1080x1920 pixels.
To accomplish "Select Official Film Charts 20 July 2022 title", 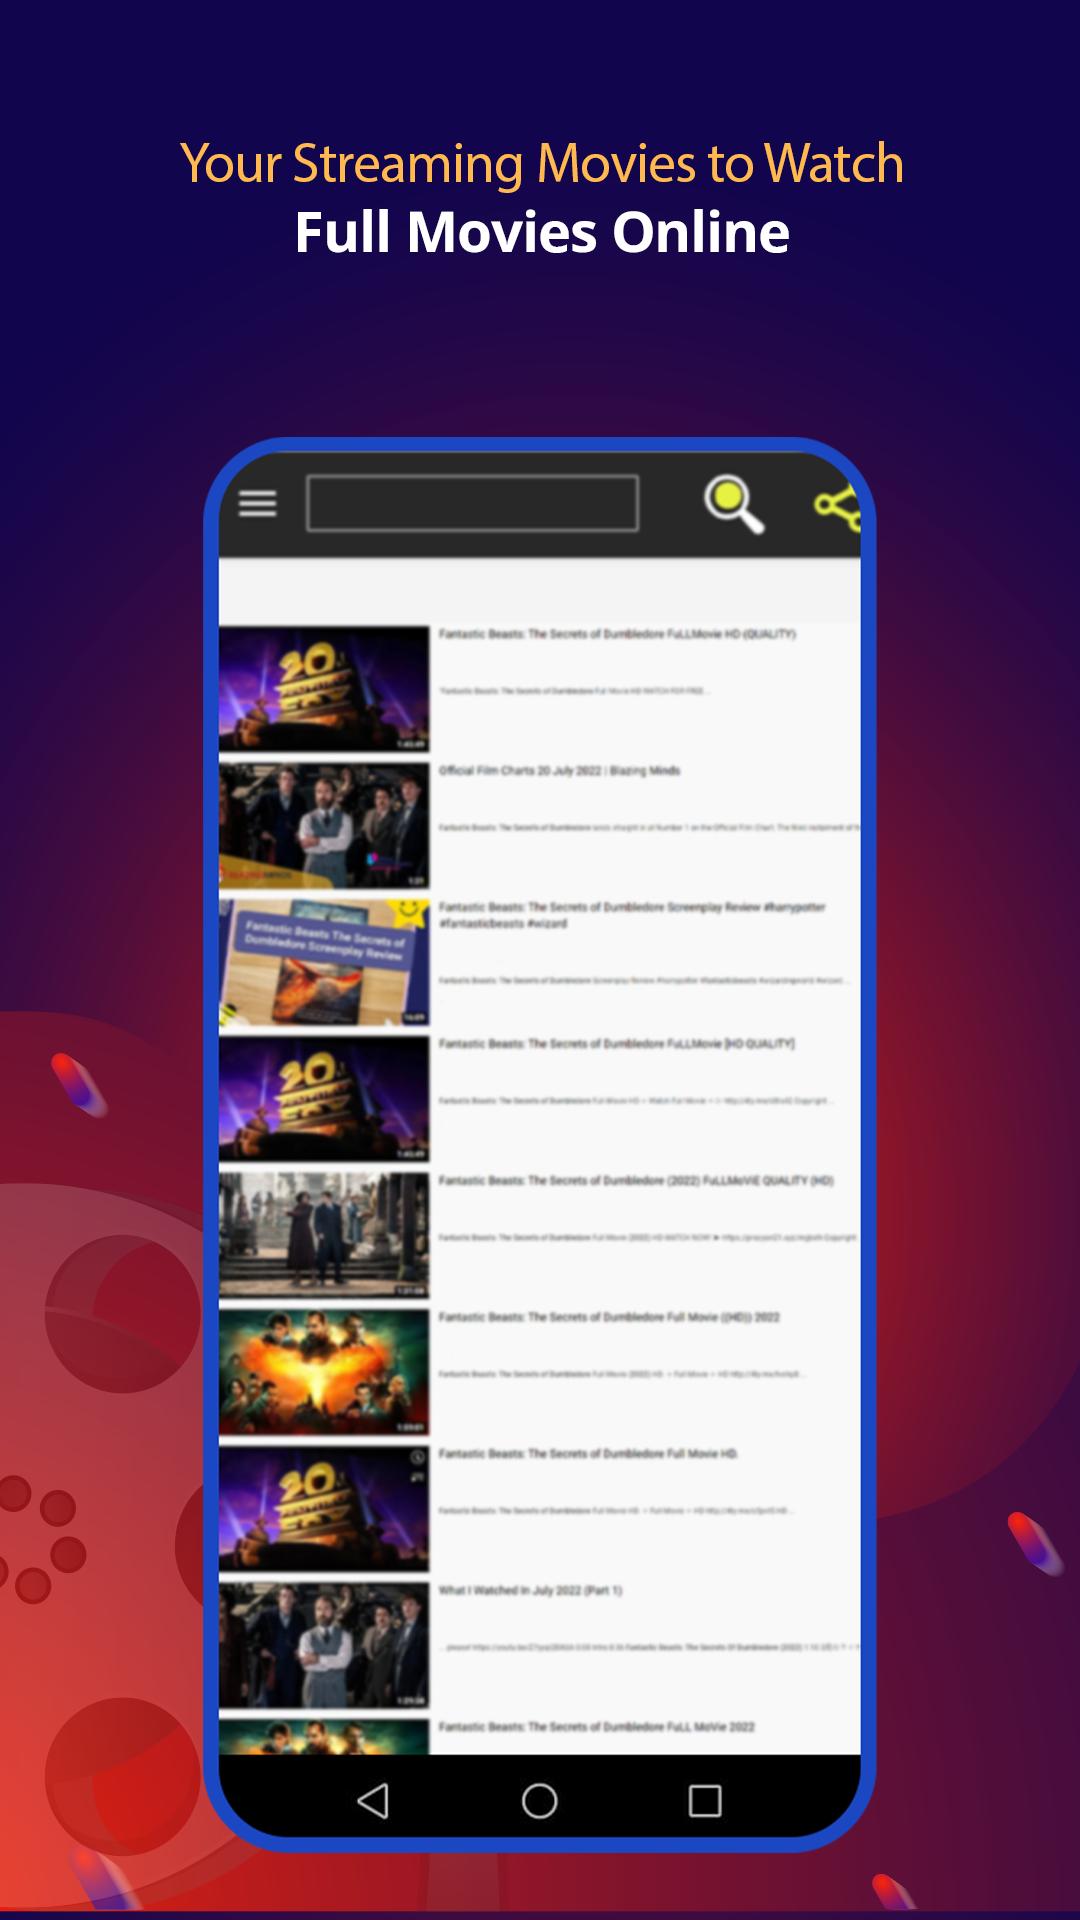I will 559,771.
